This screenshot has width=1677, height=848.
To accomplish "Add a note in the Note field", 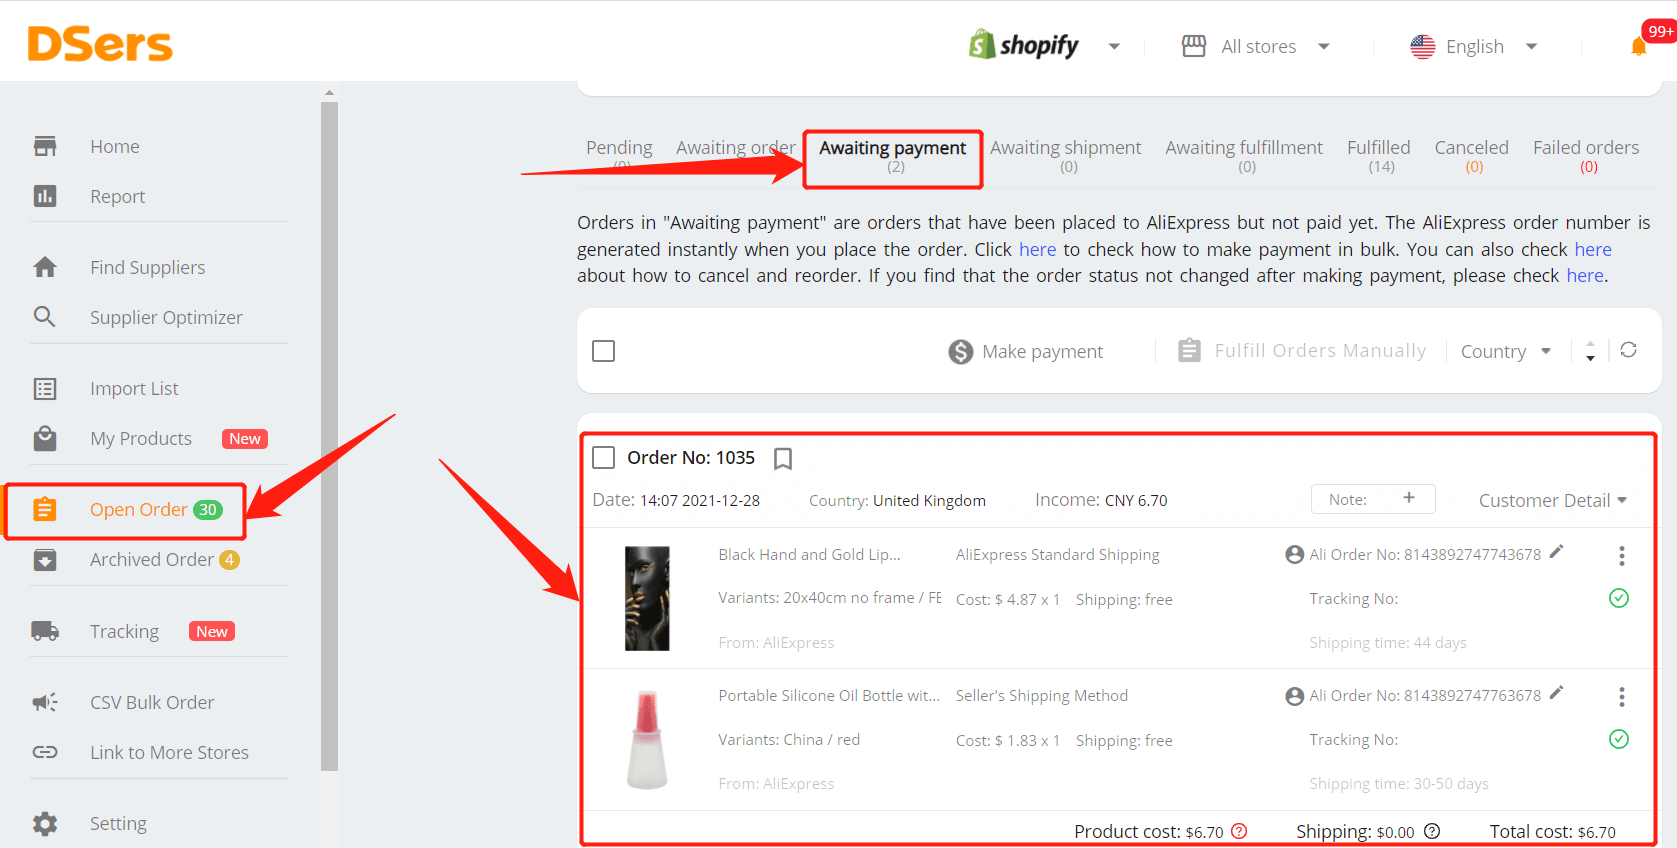I will (x=1373, y=499).
